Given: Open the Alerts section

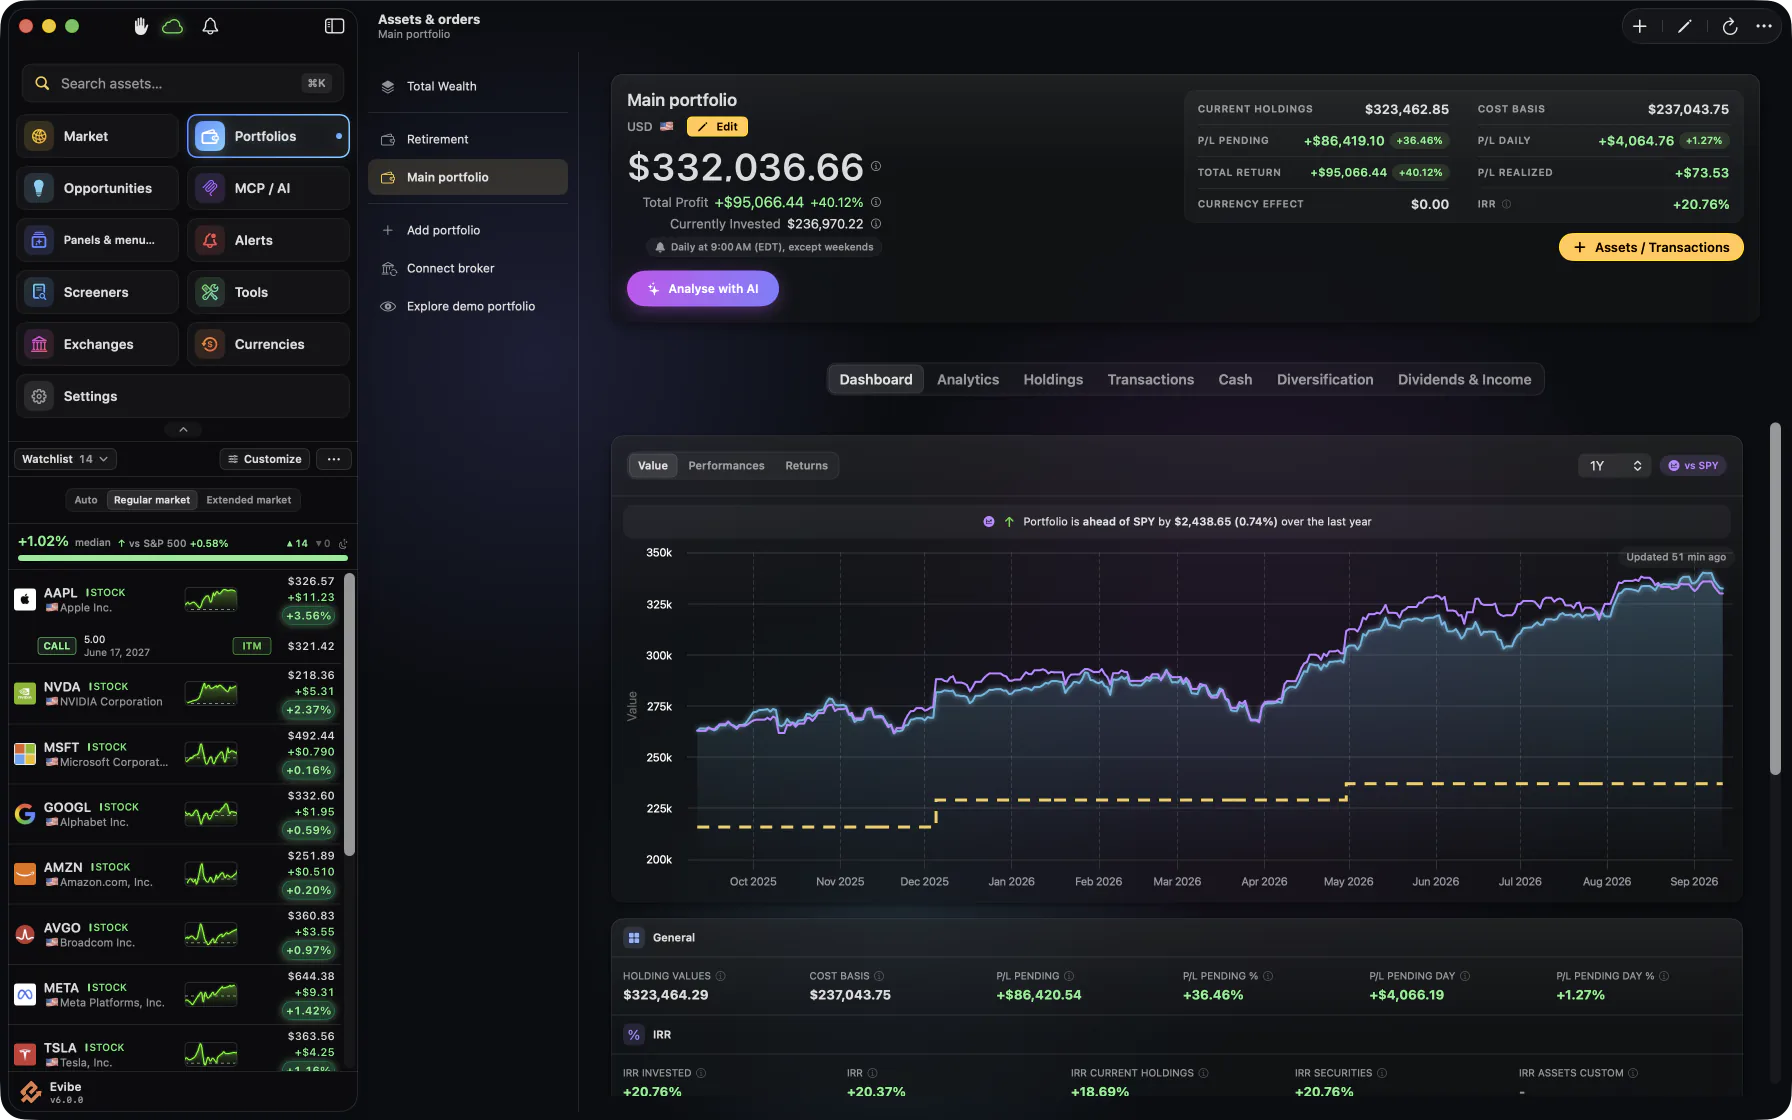Looking at the screenshot, I should (x=268, y=240).
